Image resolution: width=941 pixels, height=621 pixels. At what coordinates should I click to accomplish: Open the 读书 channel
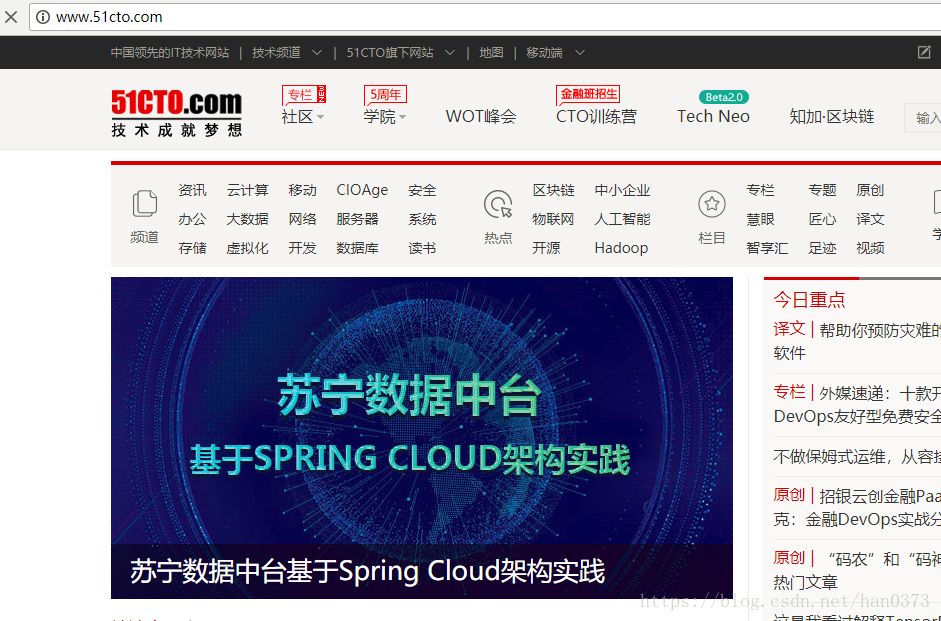tap(422, 248)
